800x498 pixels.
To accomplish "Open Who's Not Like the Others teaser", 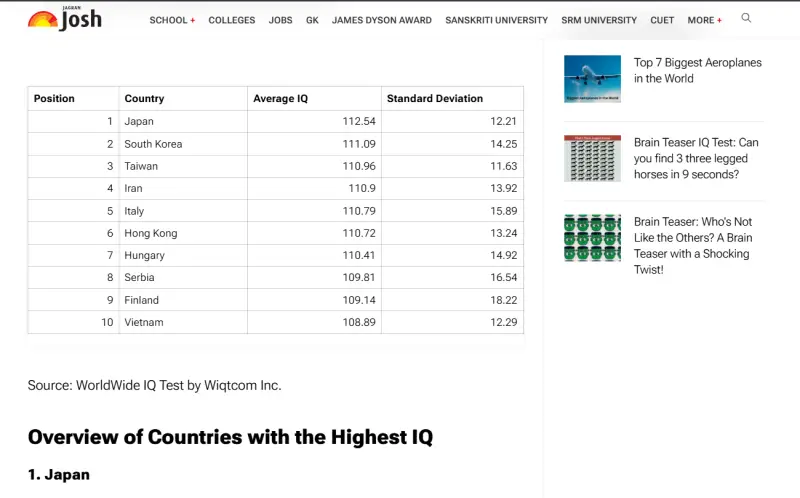I will click(x=692, y=245).
